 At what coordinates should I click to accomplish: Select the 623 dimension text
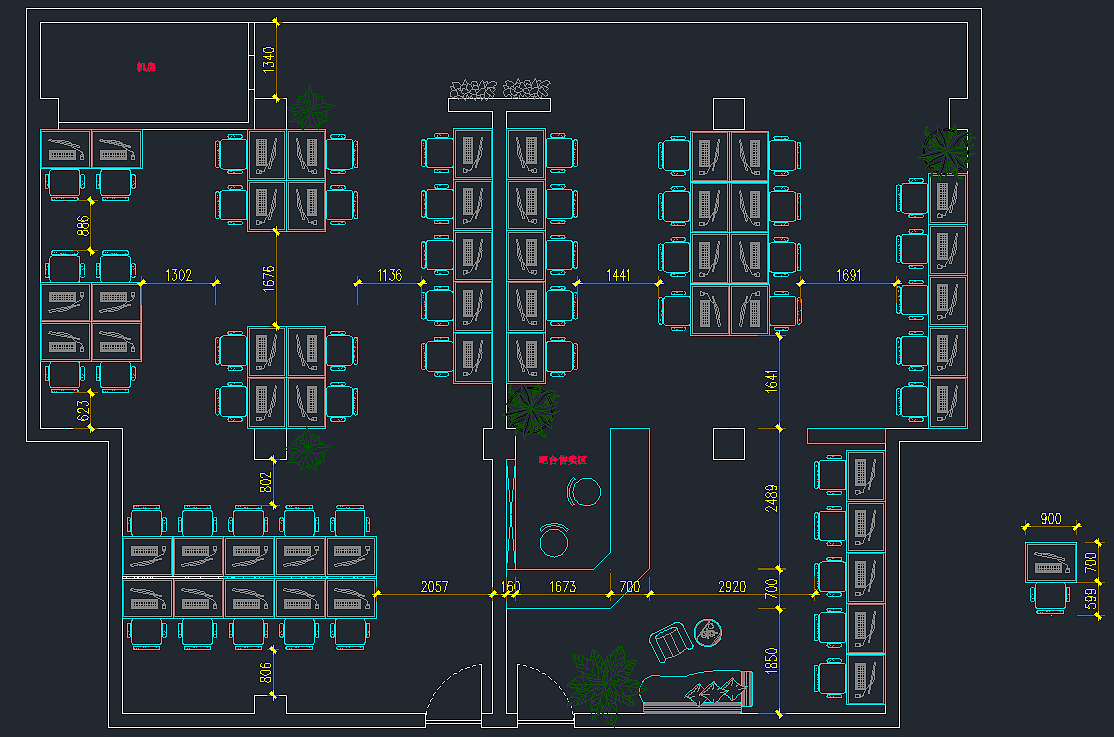click(83, 410)
